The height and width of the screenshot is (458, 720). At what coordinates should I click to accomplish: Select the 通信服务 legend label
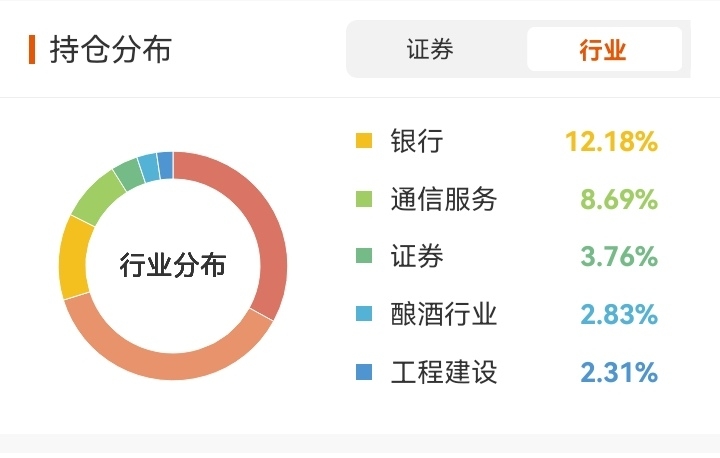click(443, 199)
